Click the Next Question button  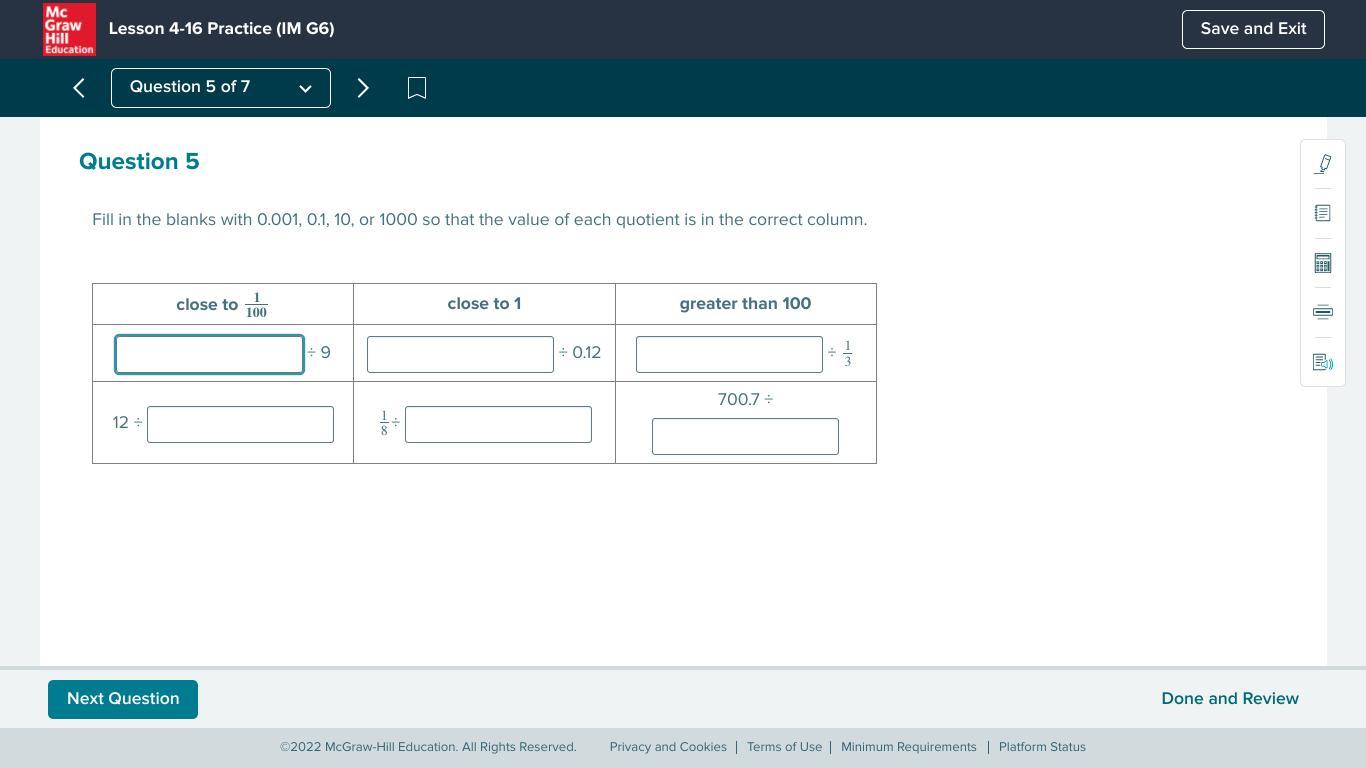click(x=123, y=699)
